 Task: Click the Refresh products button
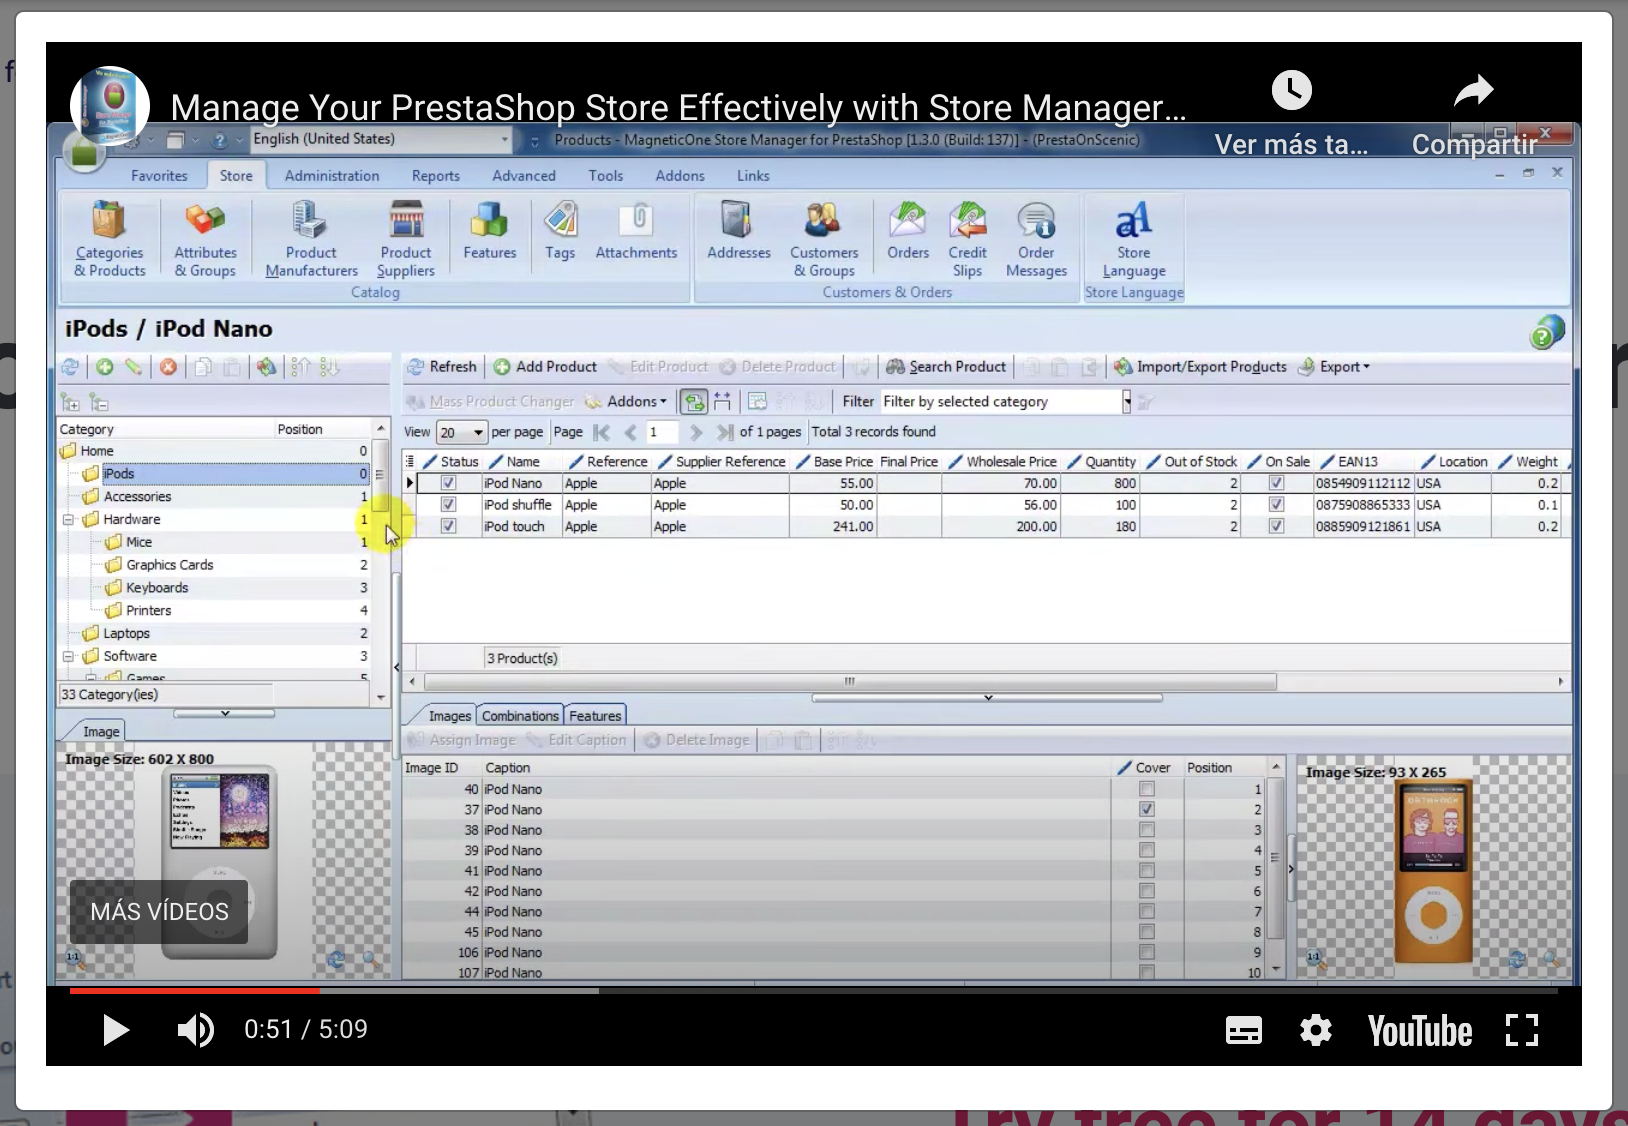click(441, 367)
